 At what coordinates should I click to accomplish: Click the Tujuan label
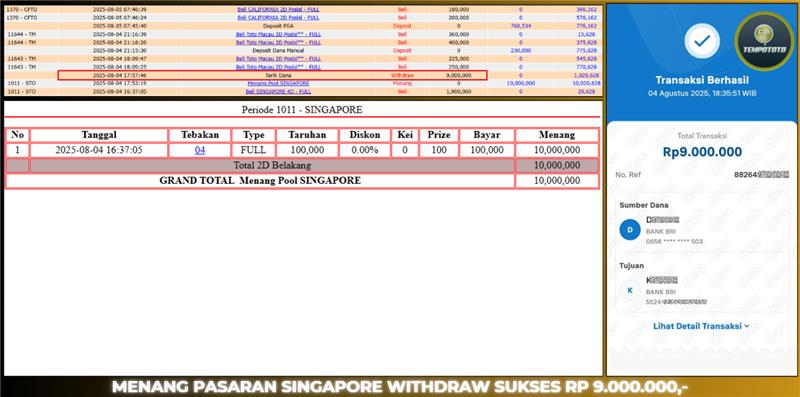632,266
